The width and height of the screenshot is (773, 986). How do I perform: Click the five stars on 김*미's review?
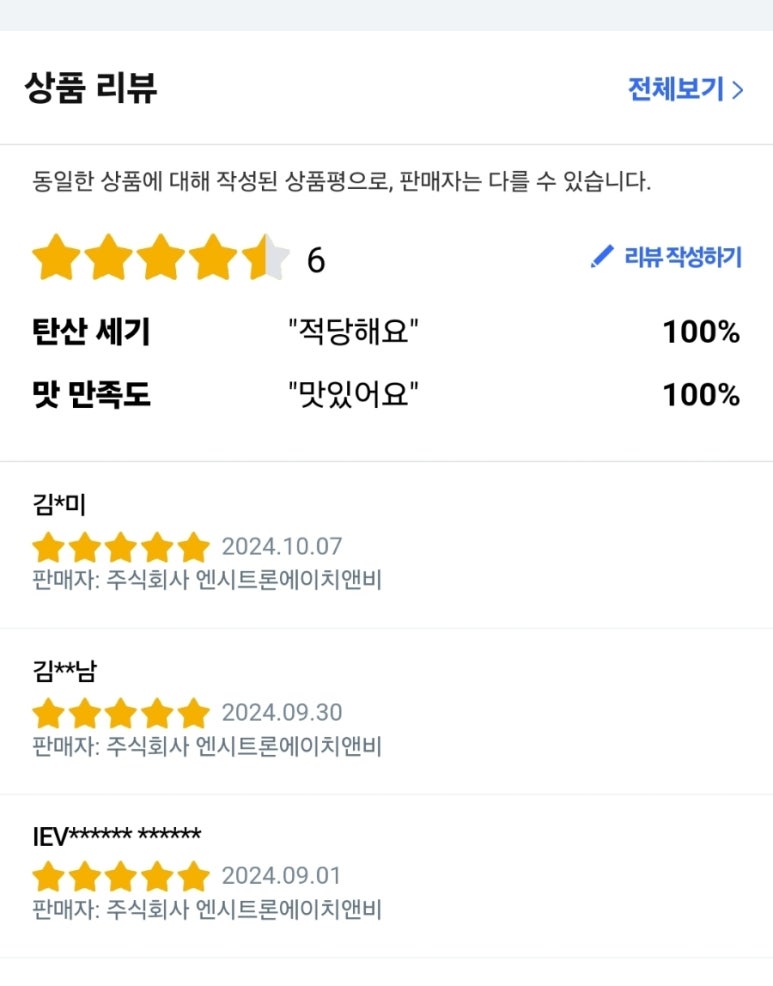pos(121,547)
